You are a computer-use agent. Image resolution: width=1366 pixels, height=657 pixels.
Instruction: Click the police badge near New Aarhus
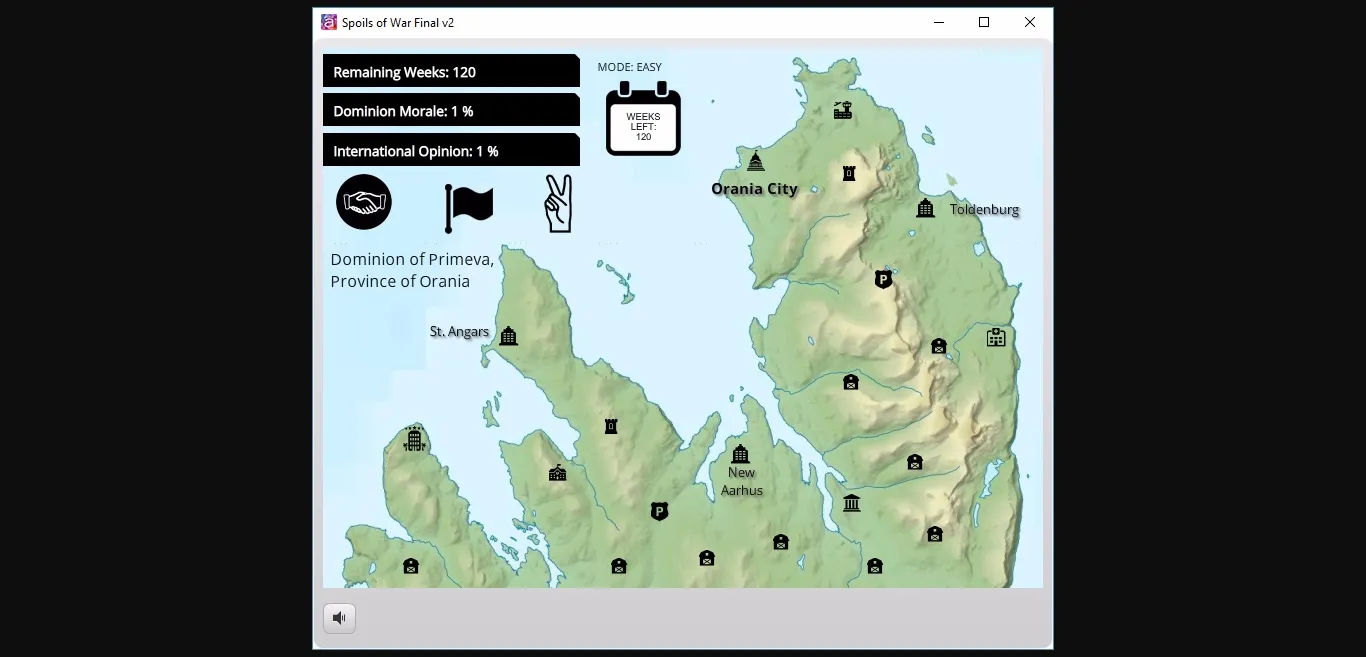[659, 511]
